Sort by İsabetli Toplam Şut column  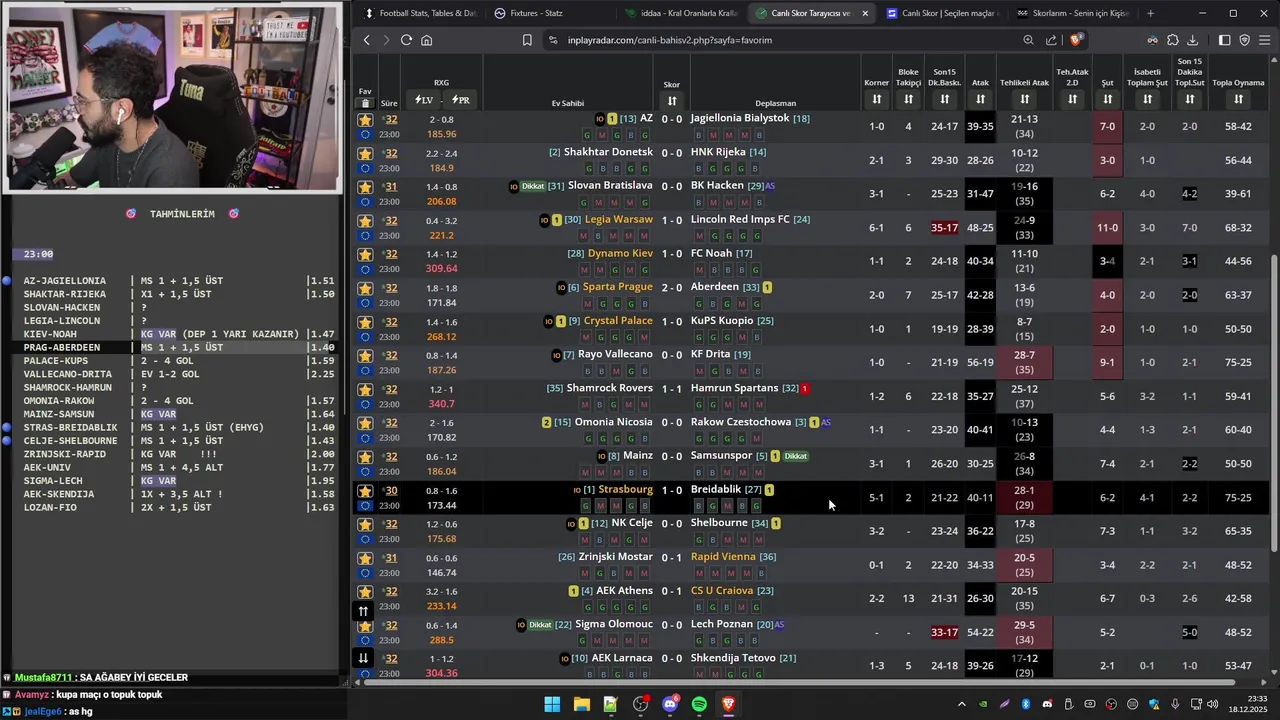1147,99
